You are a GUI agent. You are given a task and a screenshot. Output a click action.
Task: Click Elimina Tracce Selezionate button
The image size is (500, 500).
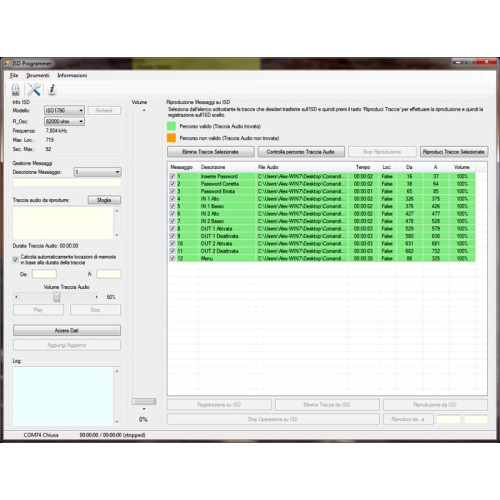211,152
